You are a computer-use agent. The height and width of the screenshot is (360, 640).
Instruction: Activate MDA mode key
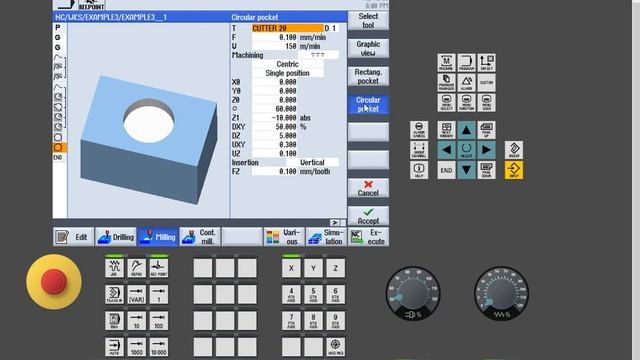pos(114,321)
